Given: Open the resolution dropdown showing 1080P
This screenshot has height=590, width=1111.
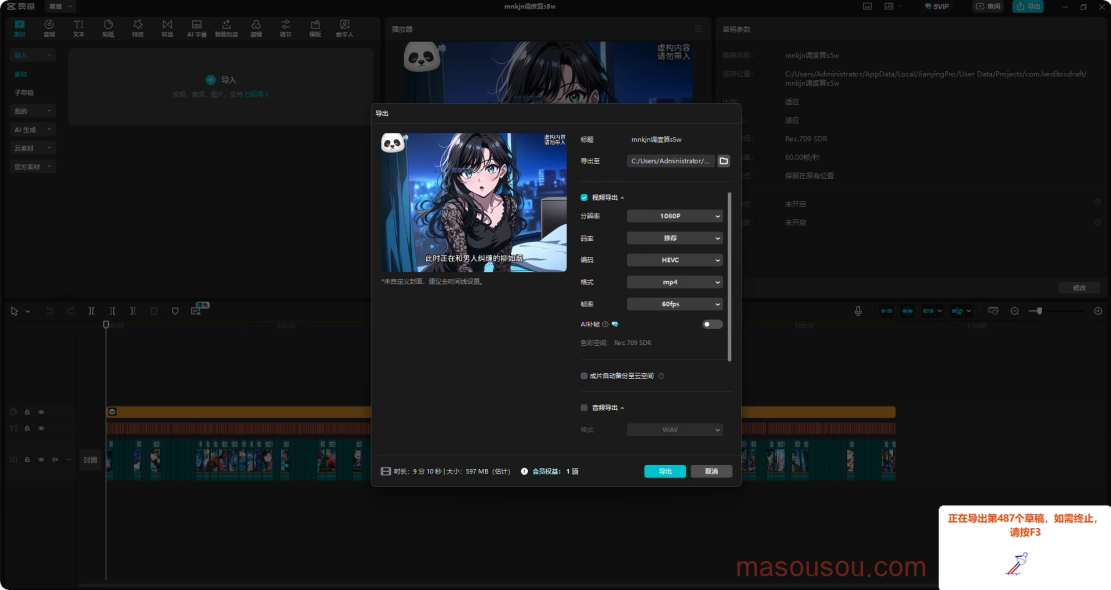Looking at the screenshot, I should coord(675,216).
